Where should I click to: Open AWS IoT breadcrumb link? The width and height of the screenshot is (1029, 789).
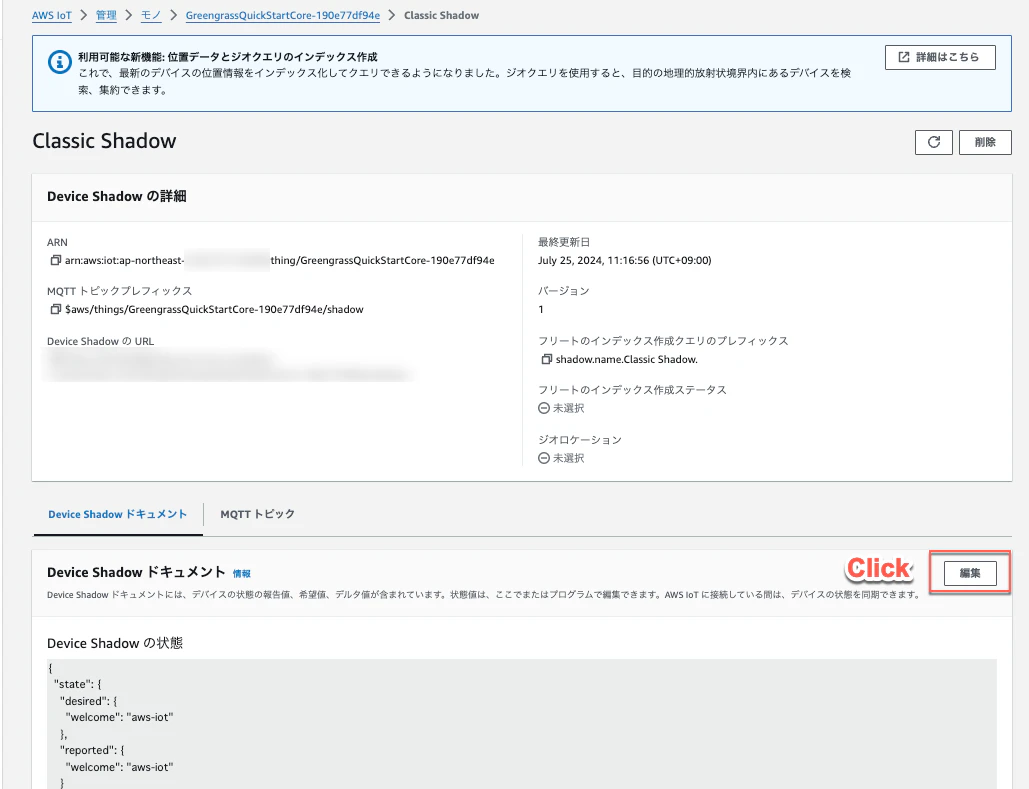[x=52, y=15]
